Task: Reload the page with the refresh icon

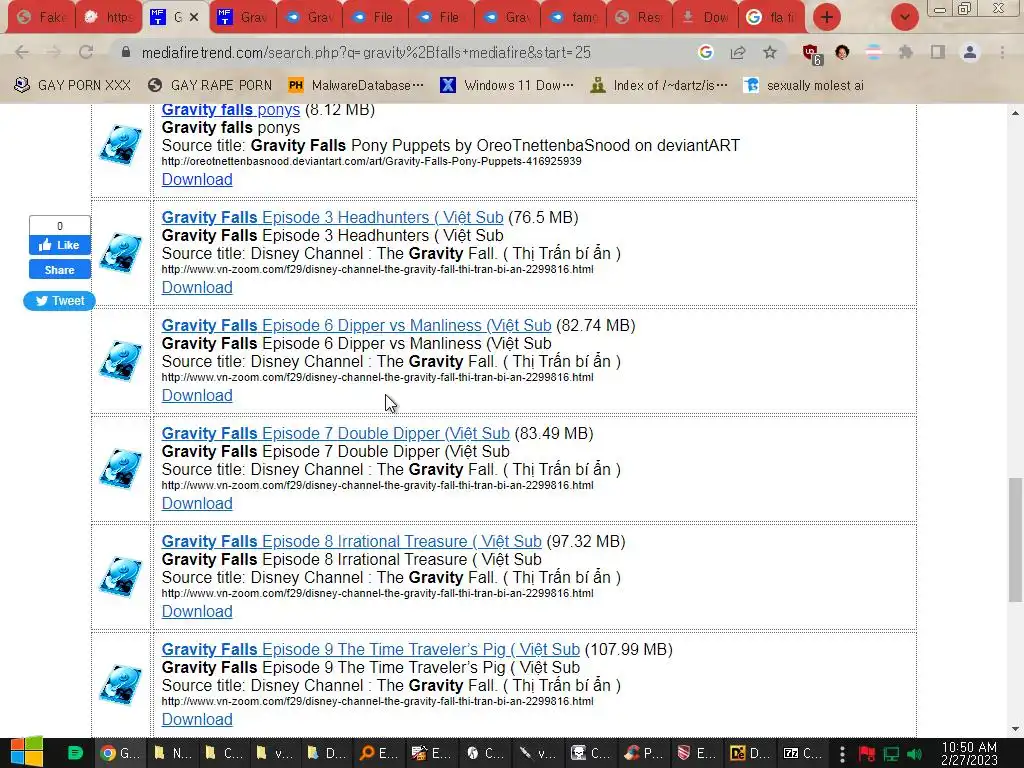Action: coord(86,52)
